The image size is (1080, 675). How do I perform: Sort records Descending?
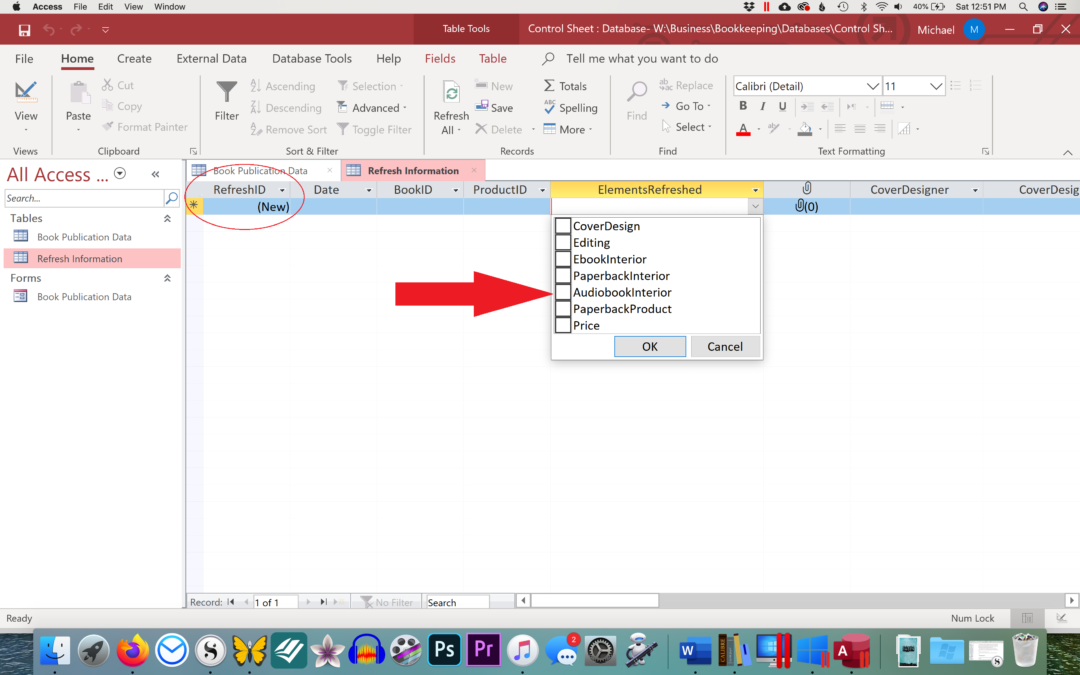click(285, 108)
